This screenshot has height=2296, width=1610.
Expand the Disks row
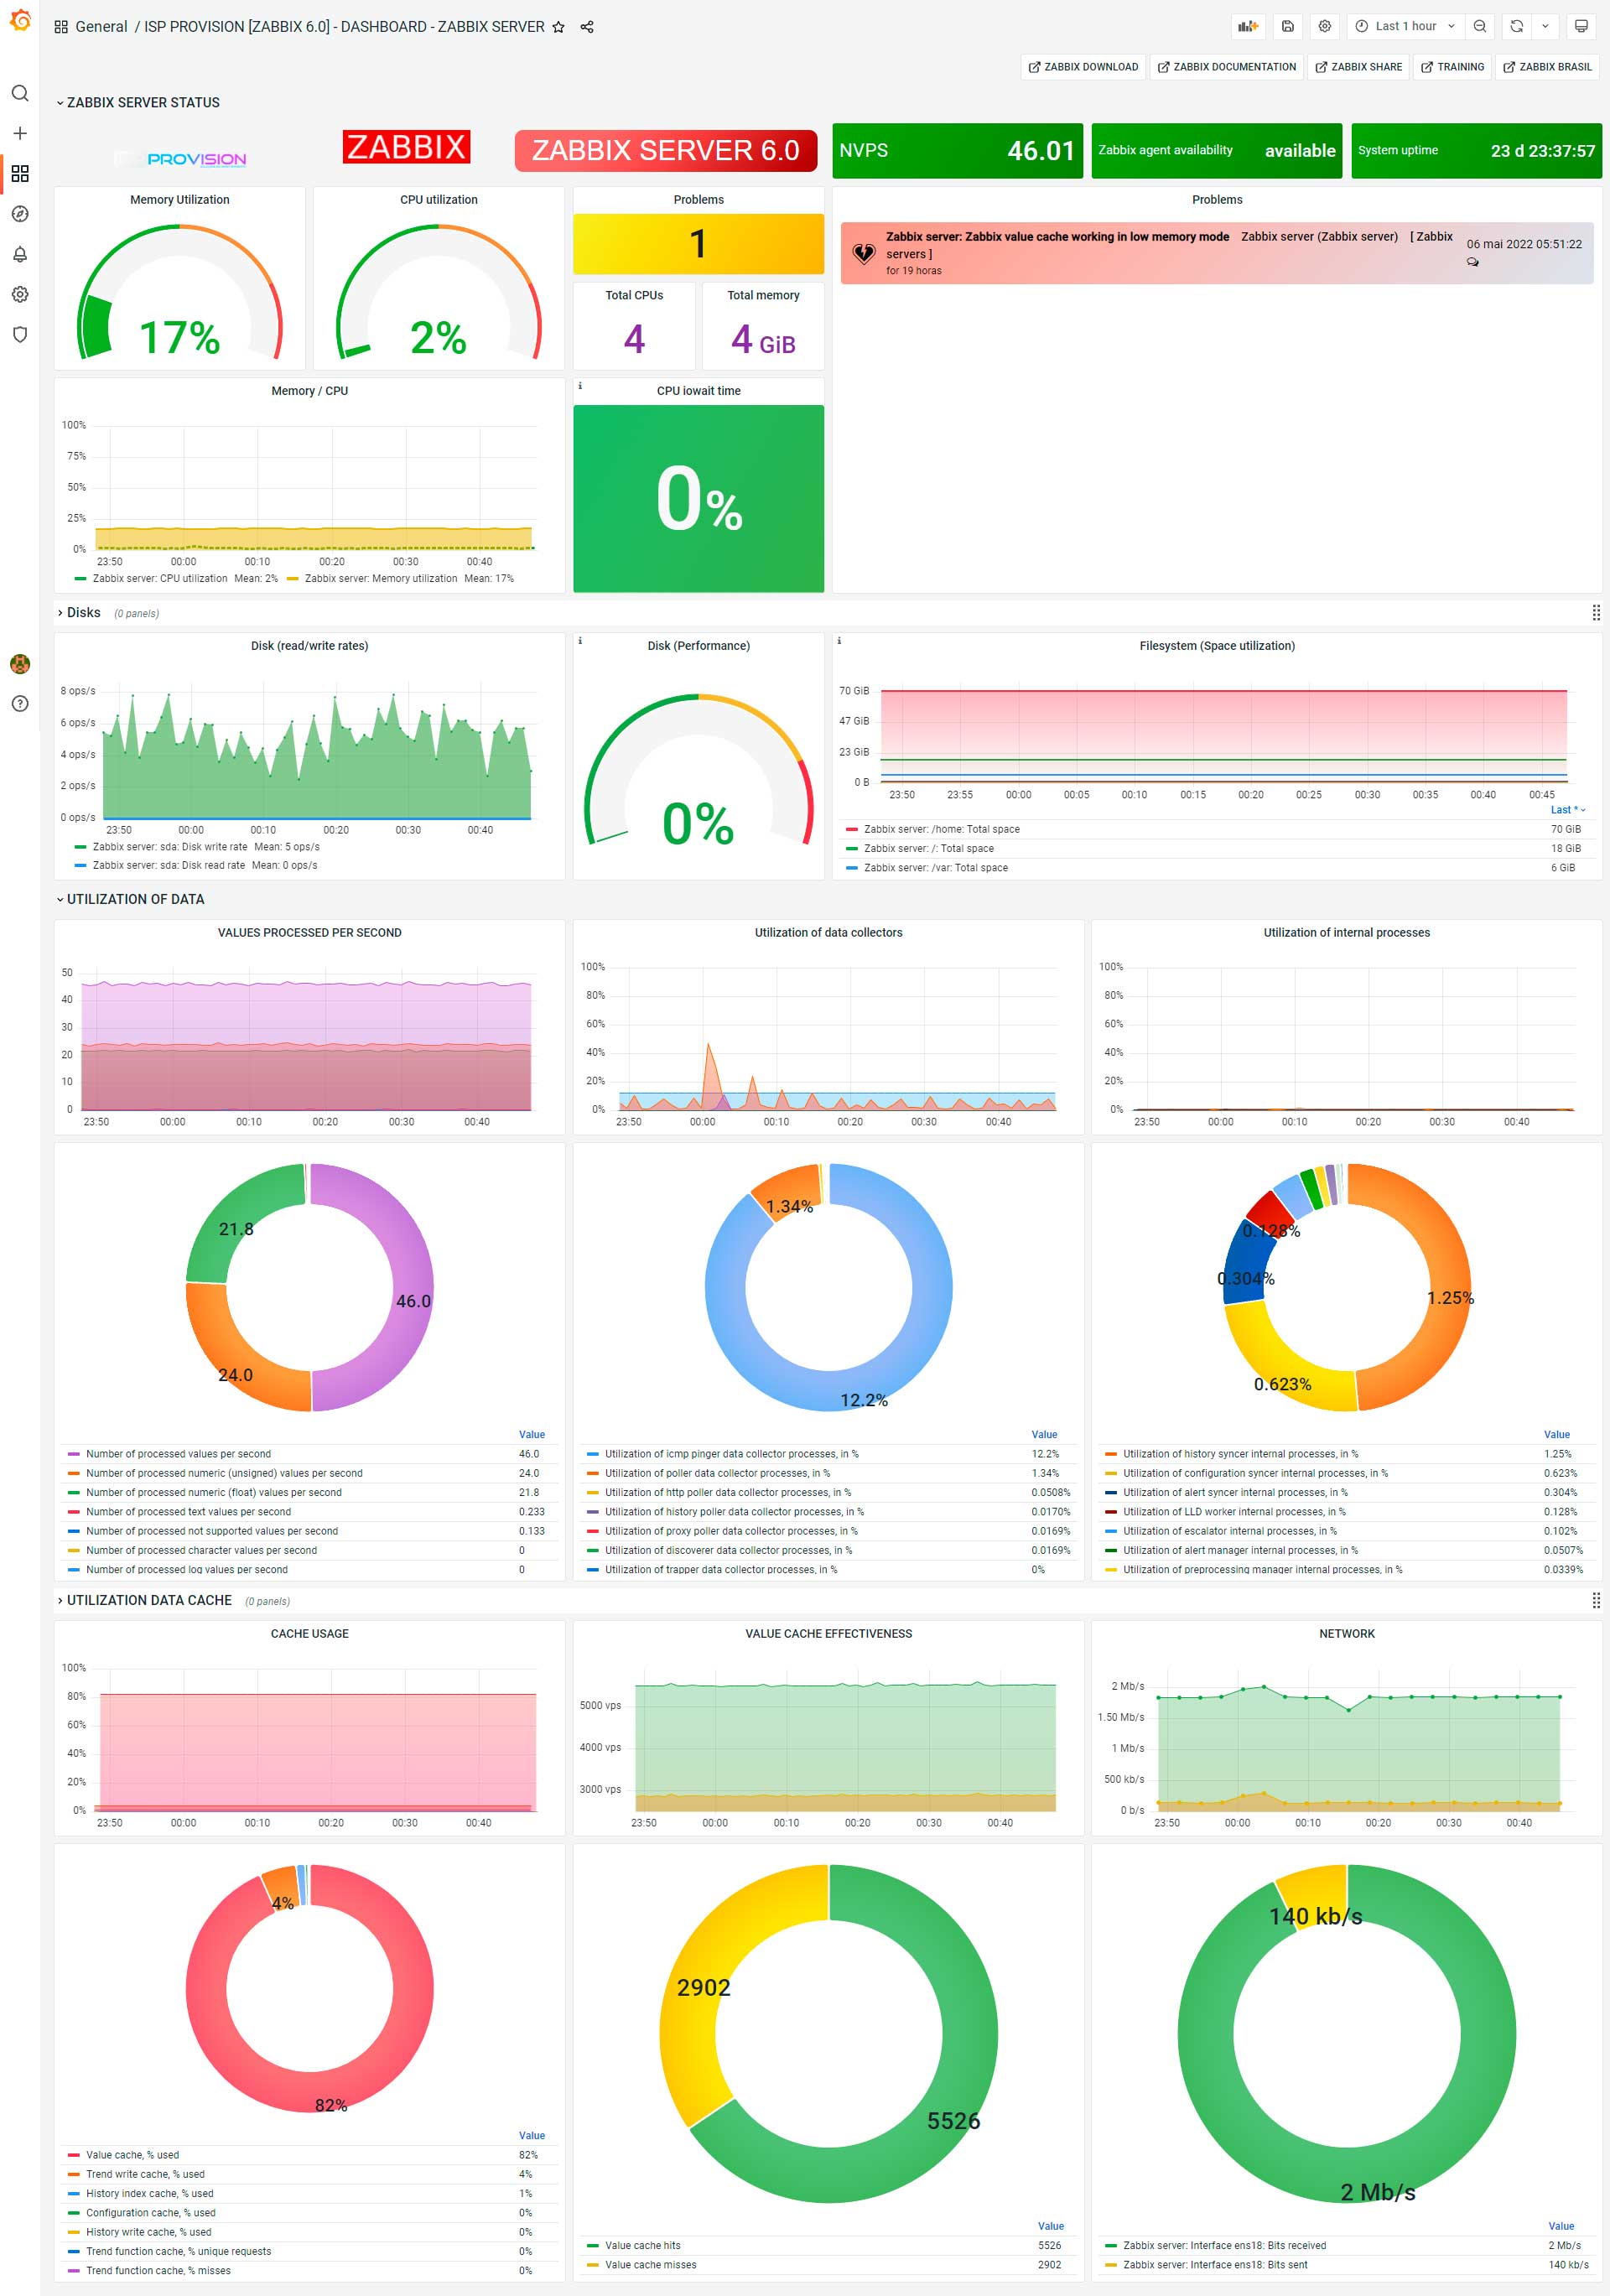pyautogui.click(x=83, y=613)
